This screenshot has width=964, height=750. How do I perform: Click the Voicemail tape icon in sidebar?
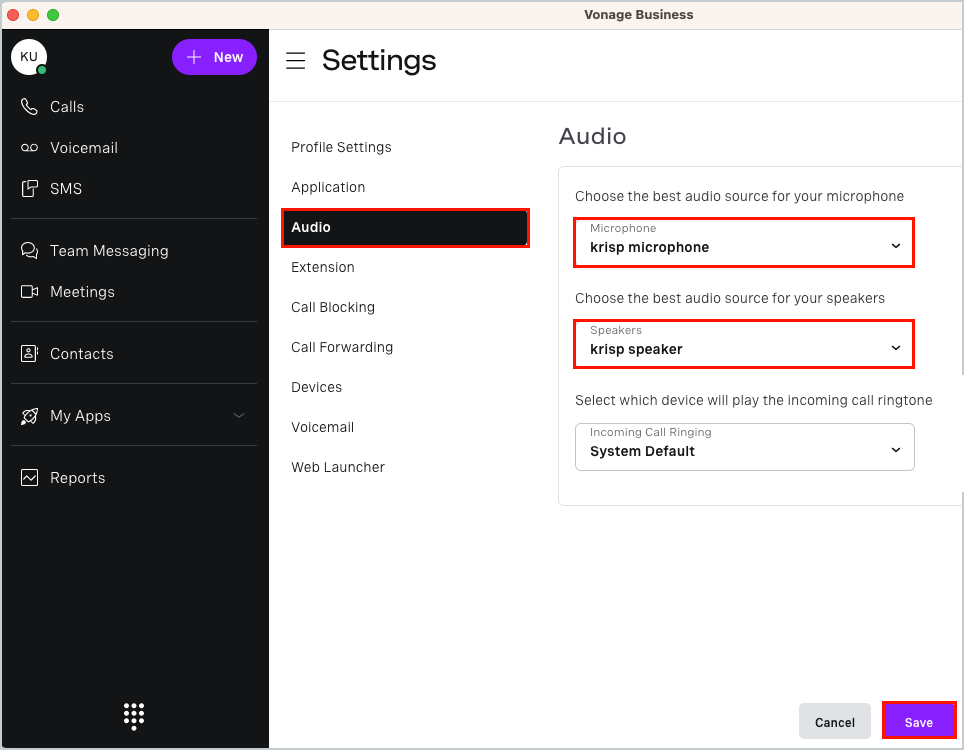pos(29,148)
